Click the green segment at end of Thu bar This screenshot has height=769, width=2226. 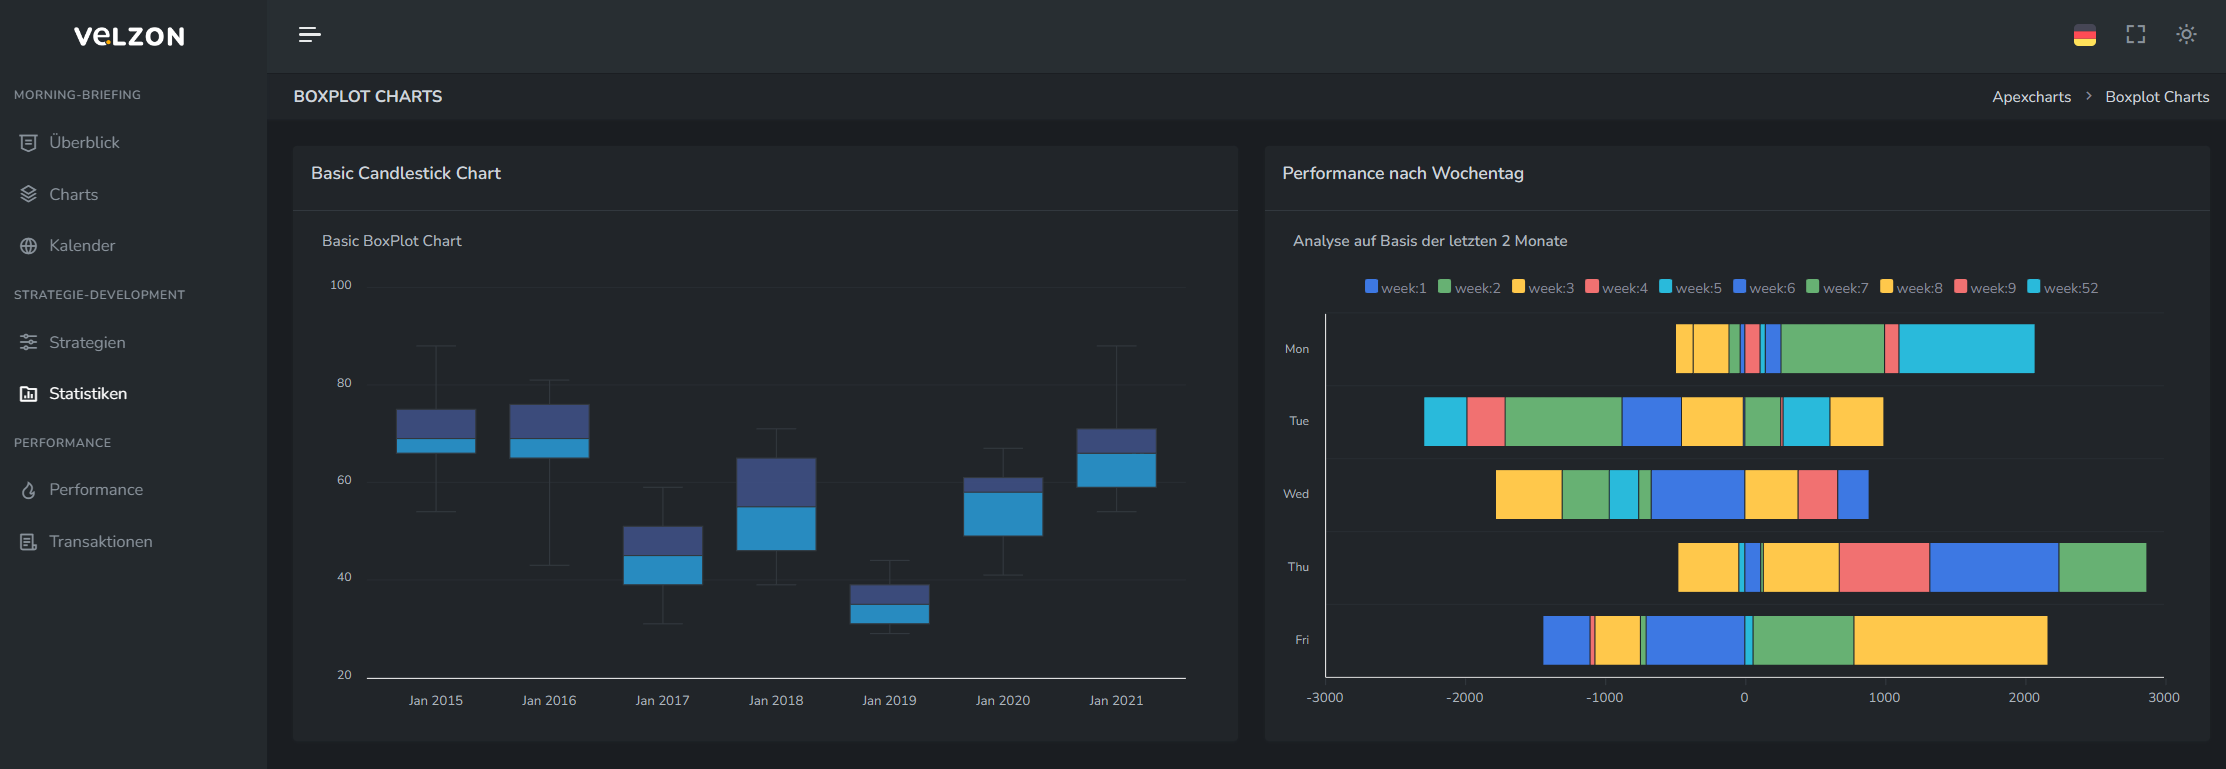click(x=2102, y=567)
